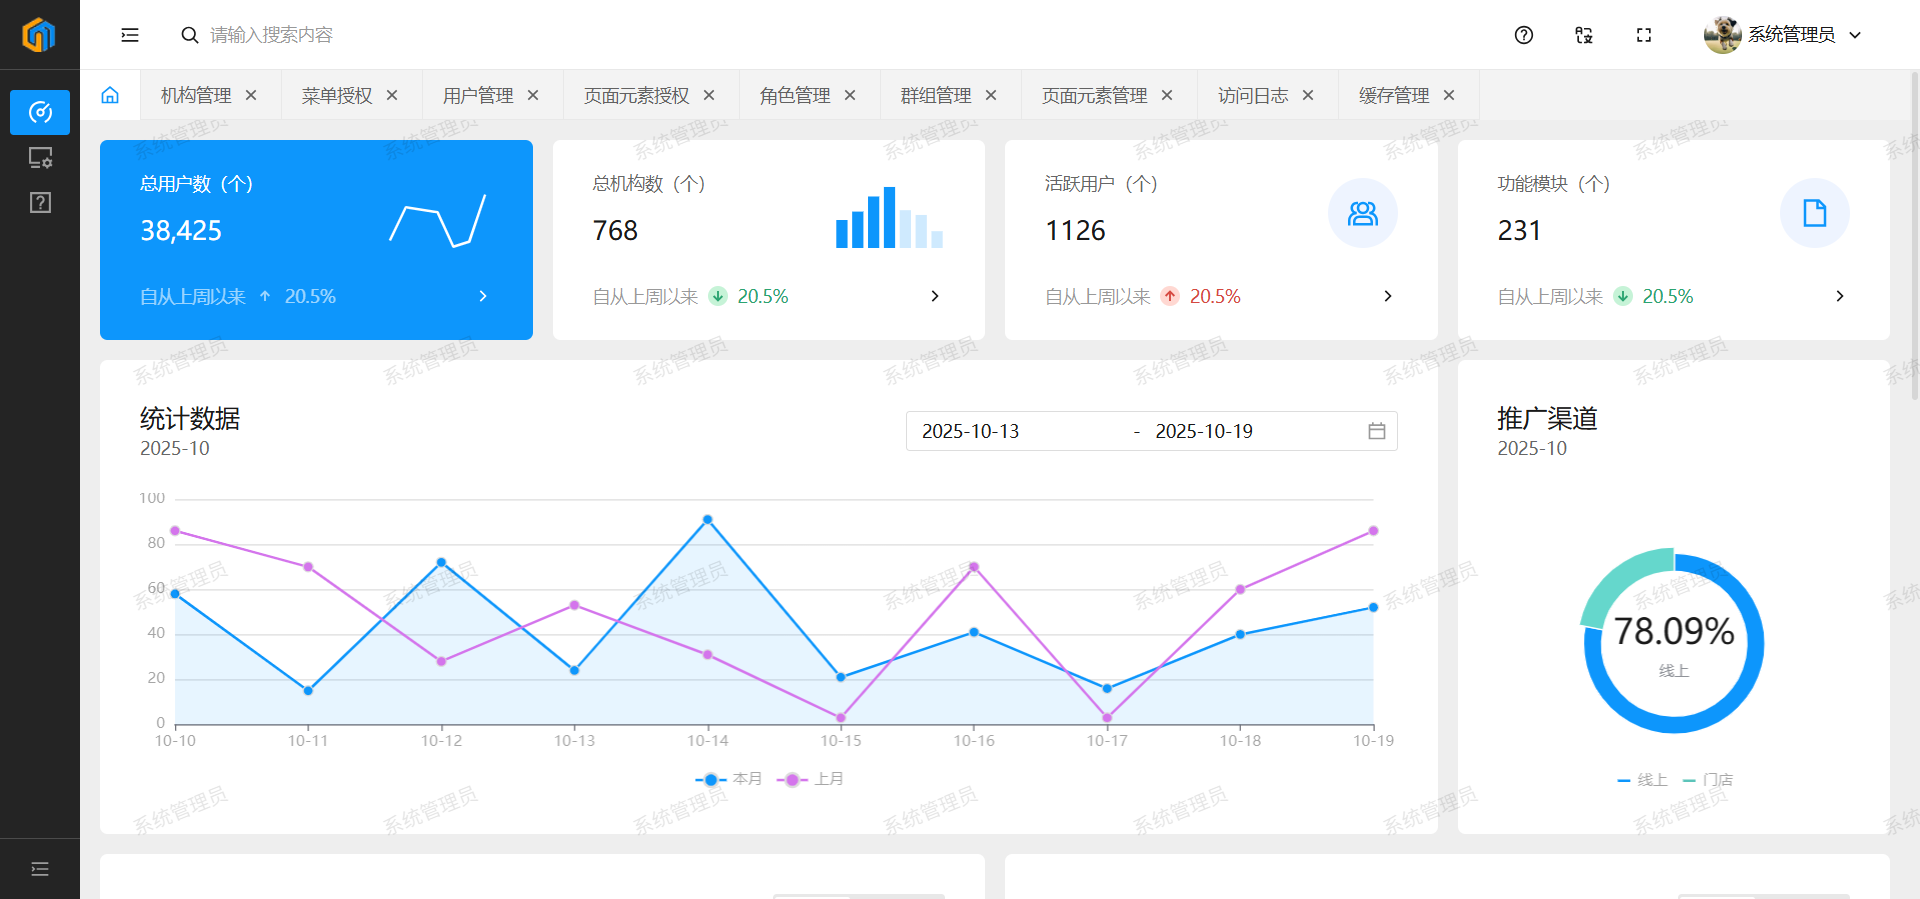Click the question mark sidebar icon

pyautogui.click(x=40, y=203)
